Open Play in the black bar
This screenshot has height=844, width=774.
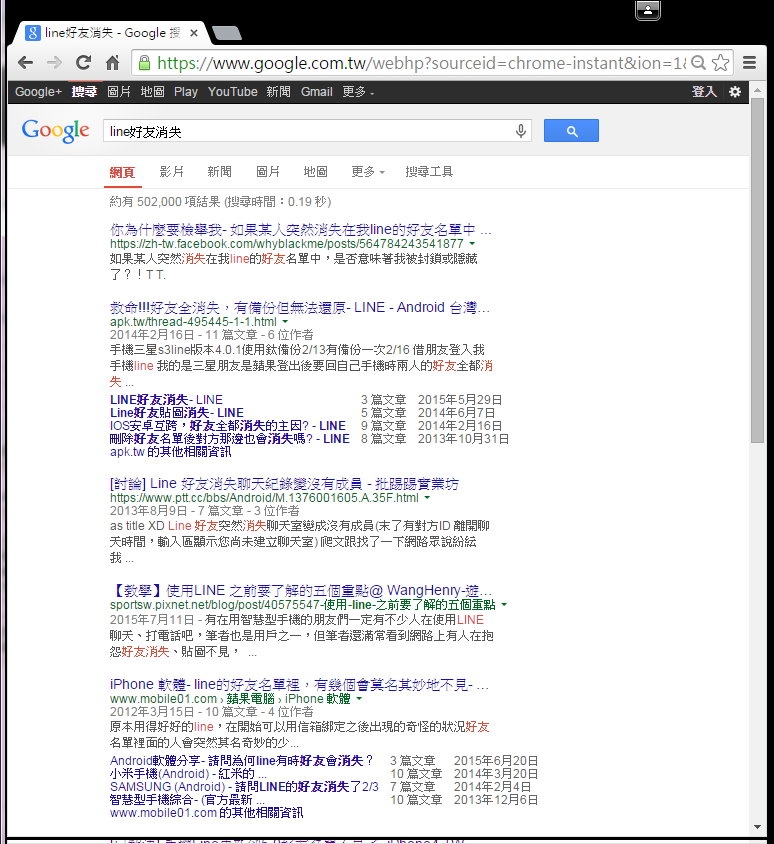point(186,92)
